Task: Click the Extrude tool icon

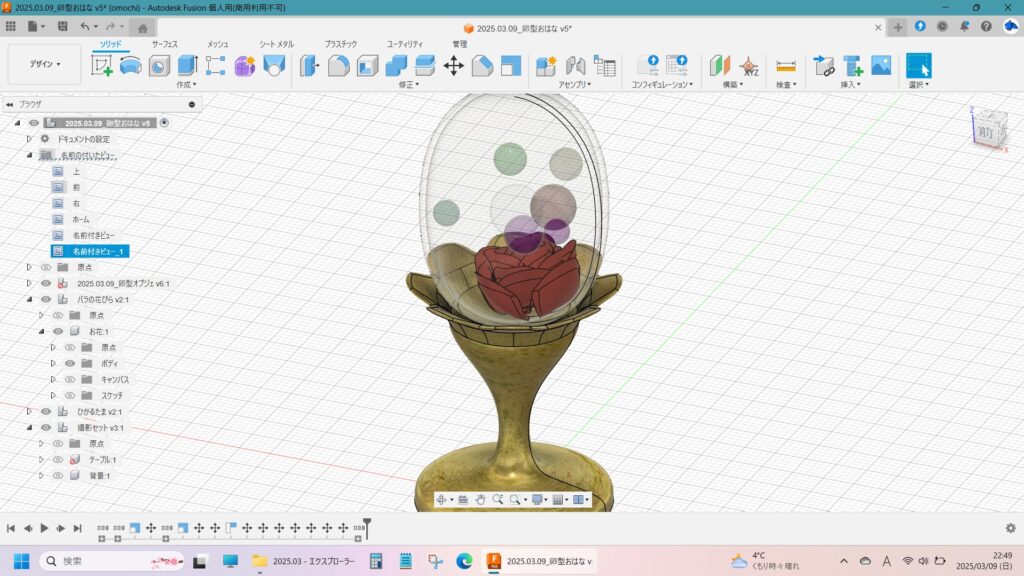Action: pos(187,66)
